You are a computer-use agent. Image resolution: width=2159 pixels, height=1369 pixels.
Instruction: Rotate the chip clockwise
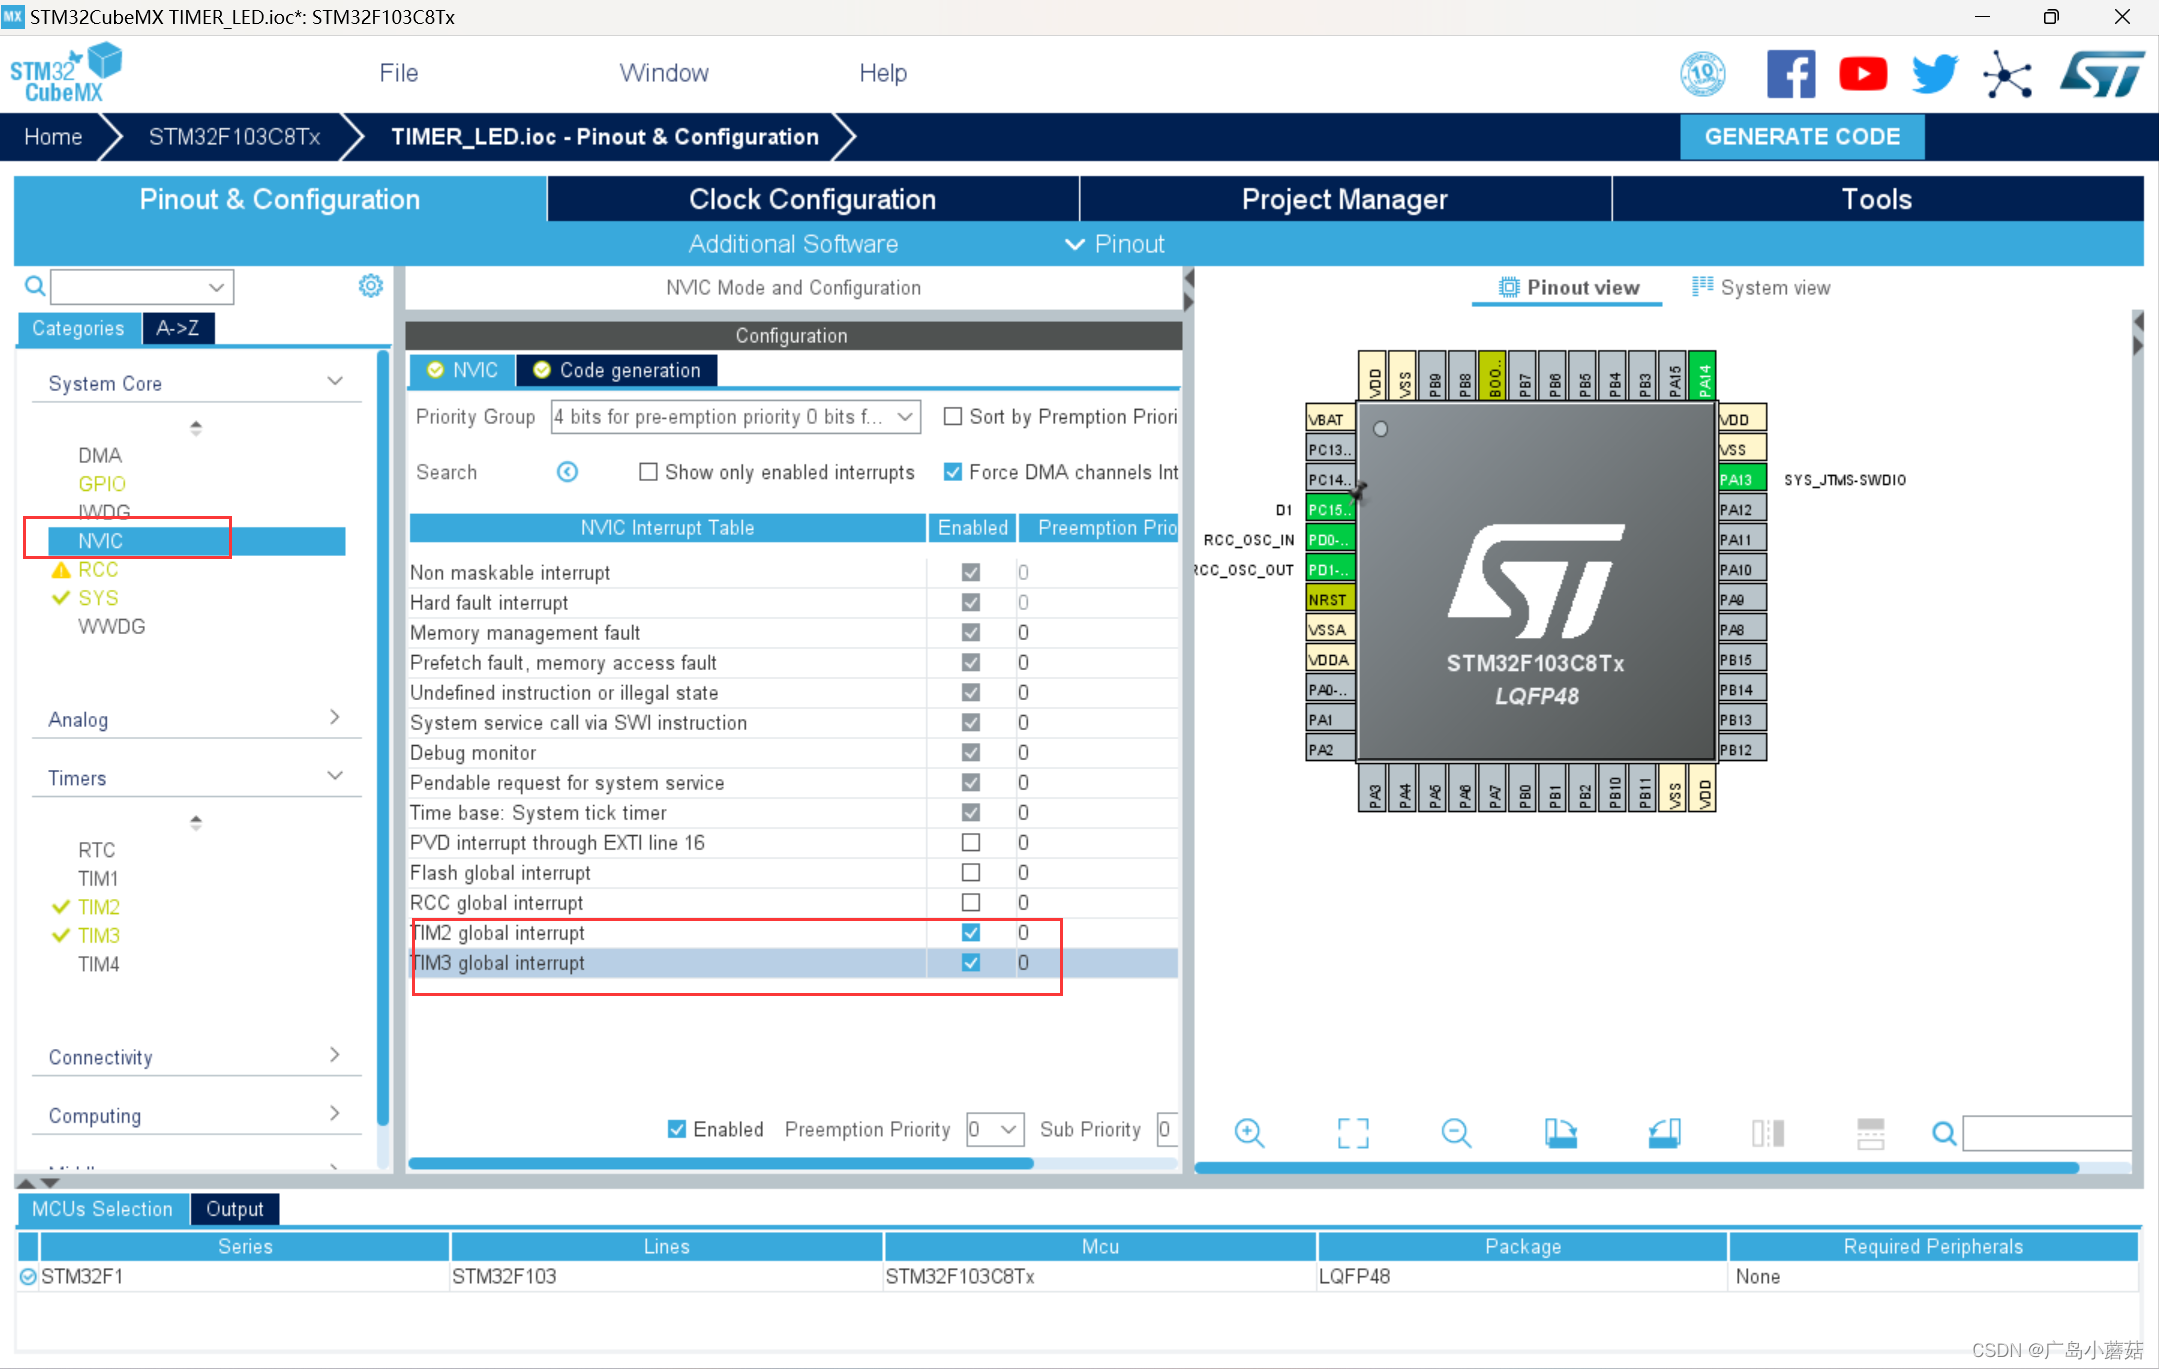point(1560,1133)
